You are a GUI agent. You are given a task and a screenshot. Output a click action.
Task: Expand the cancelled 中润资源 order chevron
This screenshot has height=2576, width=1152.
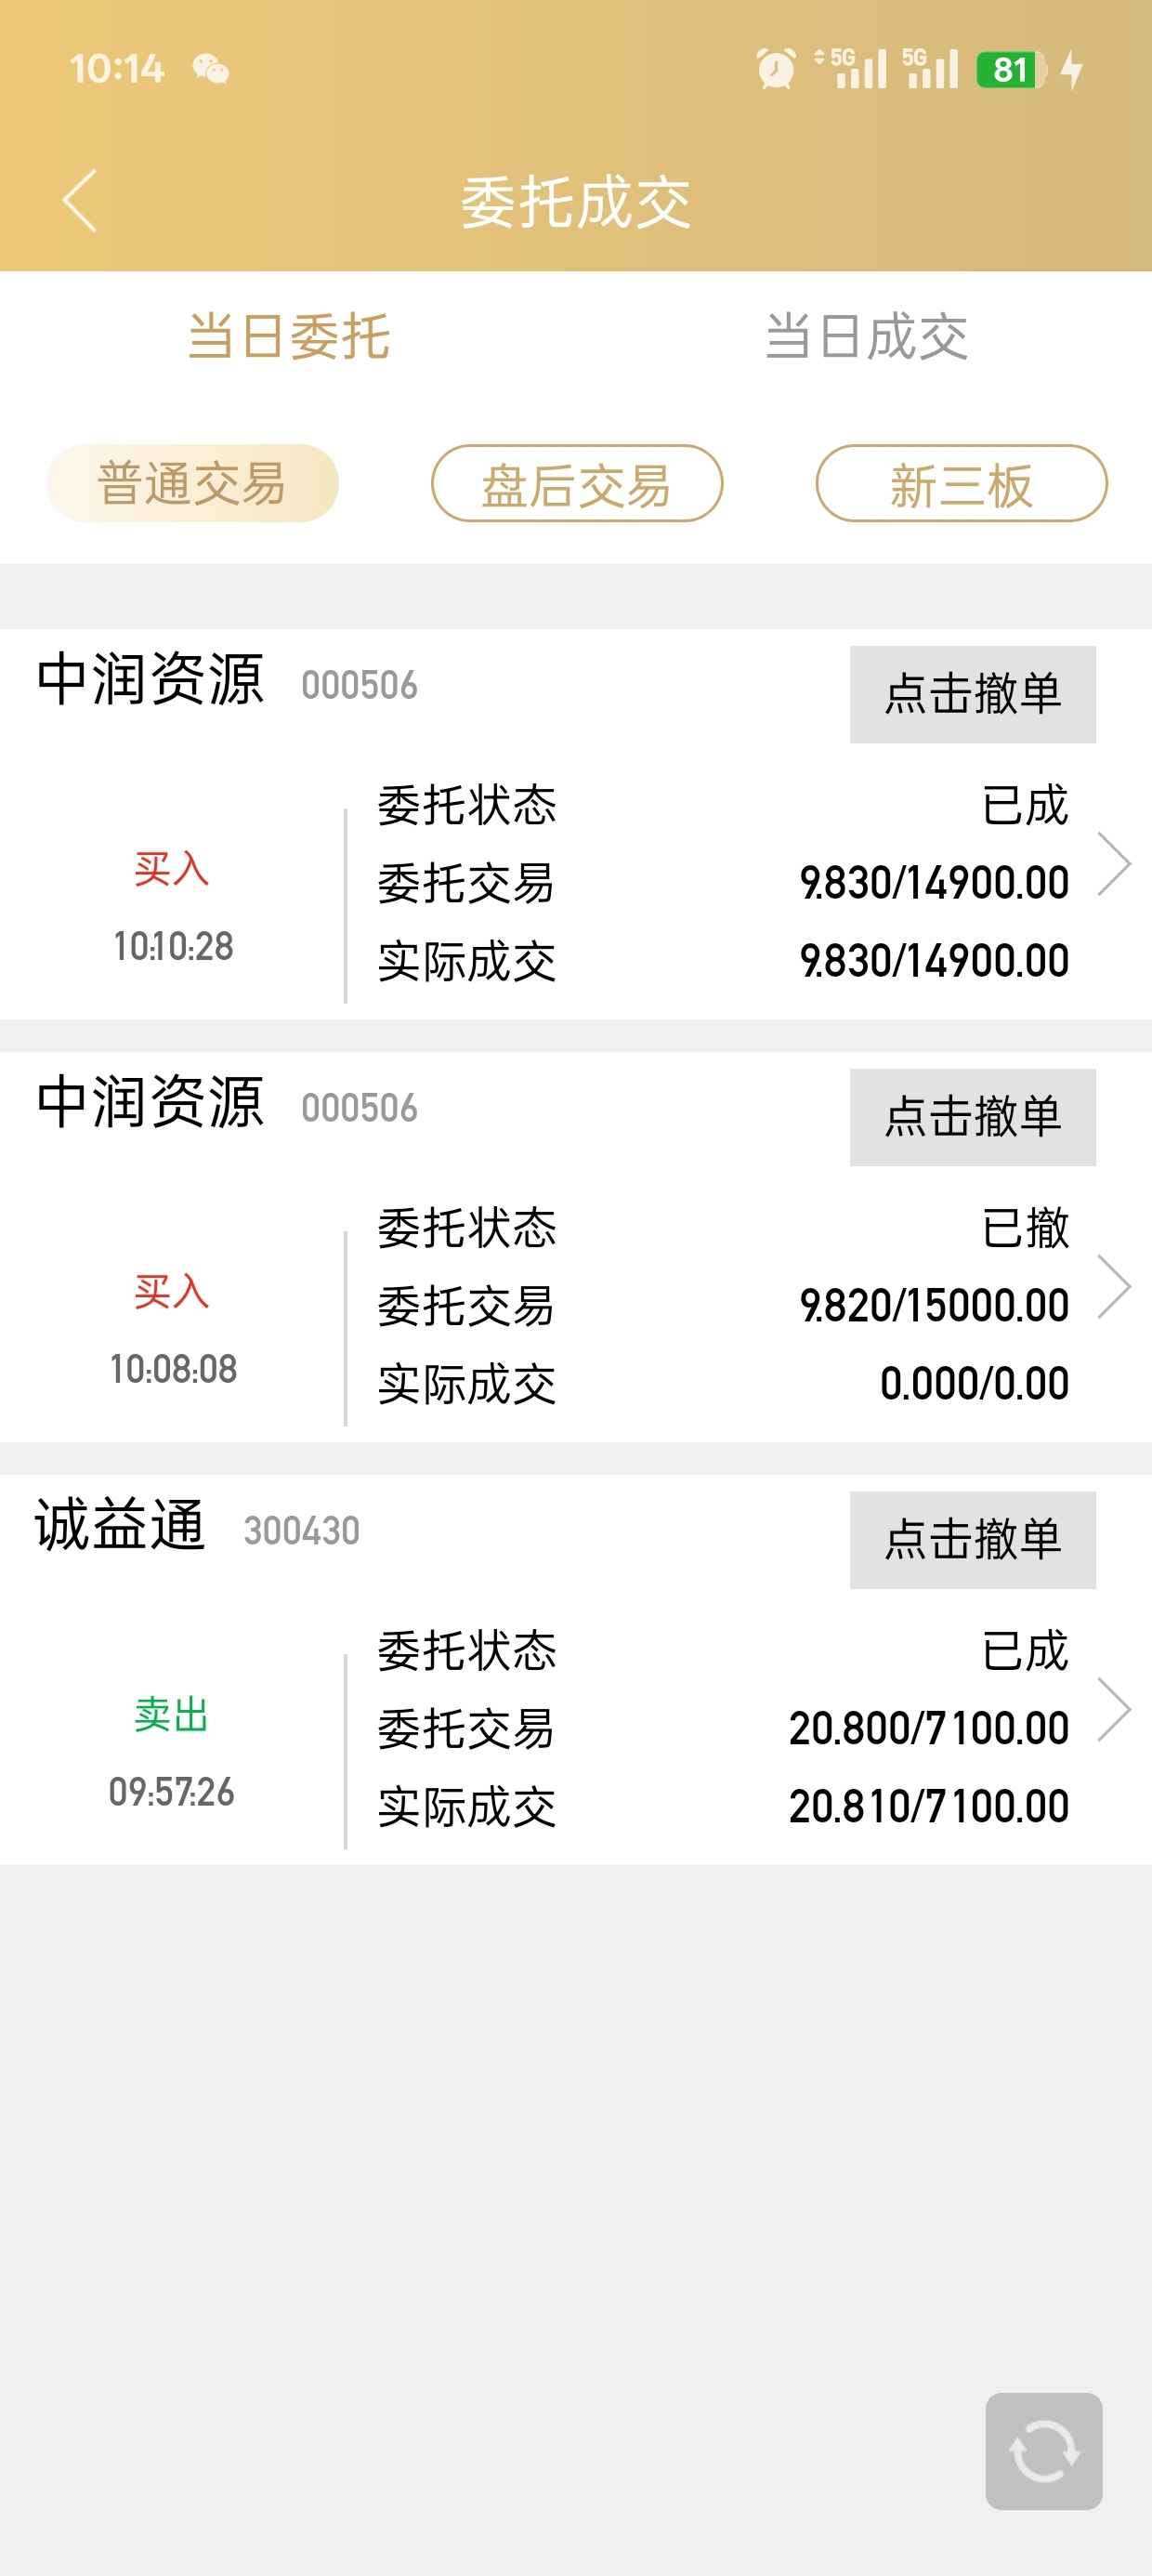(1114, 1286)
